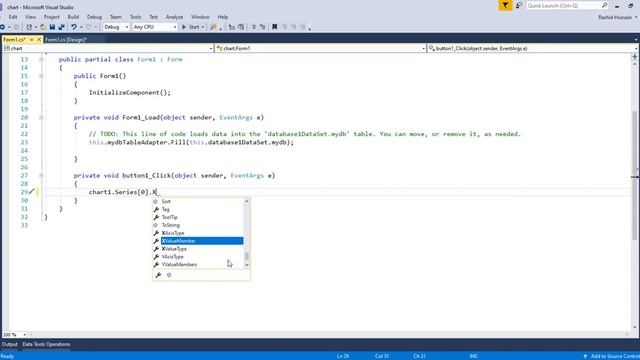Click the Start debugging button
Image resolution: width=640 pixels, height=360 pixels.
191,27
